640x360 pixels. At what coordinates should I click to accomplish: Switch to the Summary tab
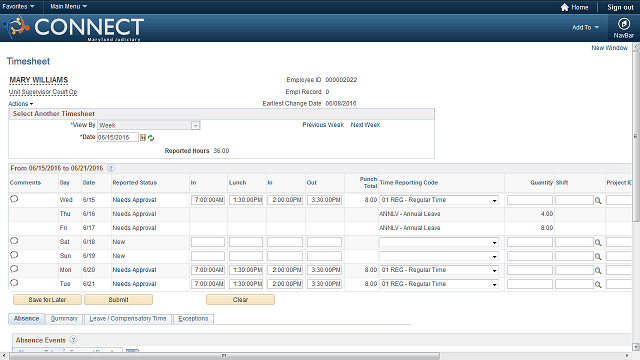click(x=64, y=319)
